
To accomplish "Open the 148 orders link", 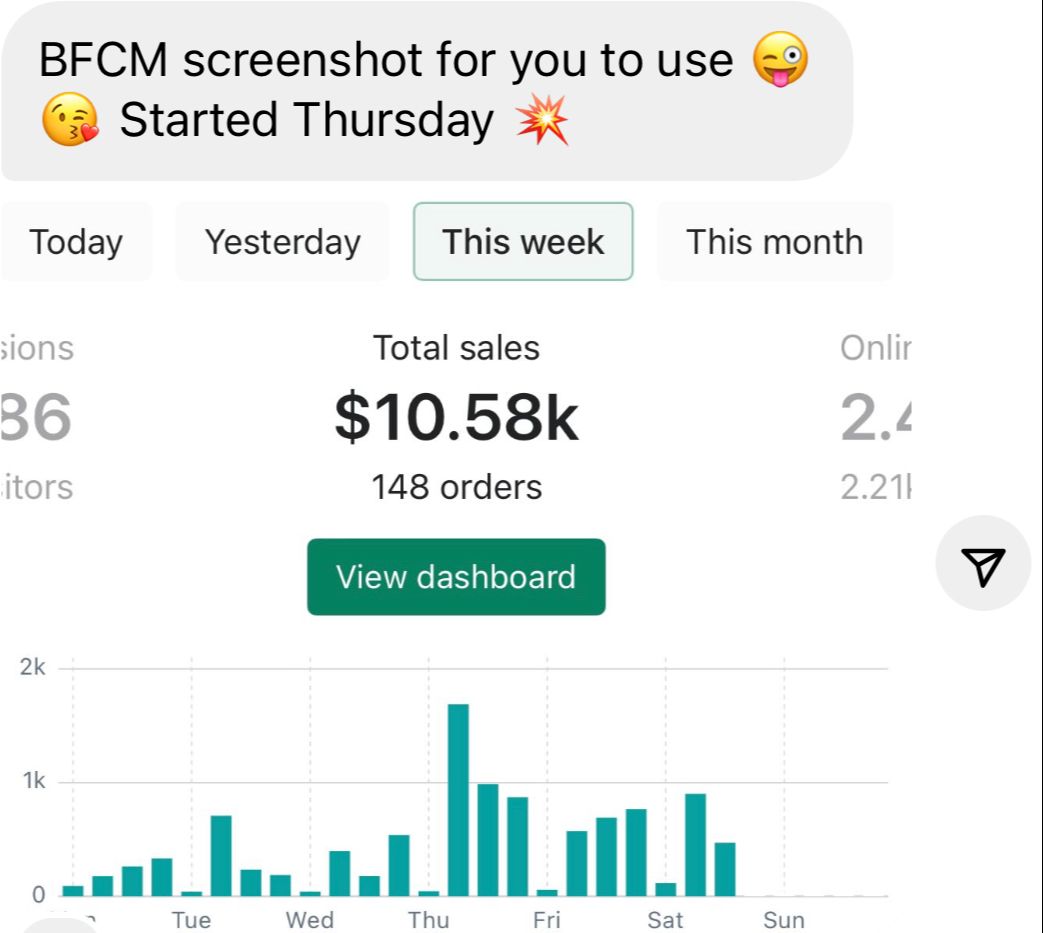I will 456,487.
